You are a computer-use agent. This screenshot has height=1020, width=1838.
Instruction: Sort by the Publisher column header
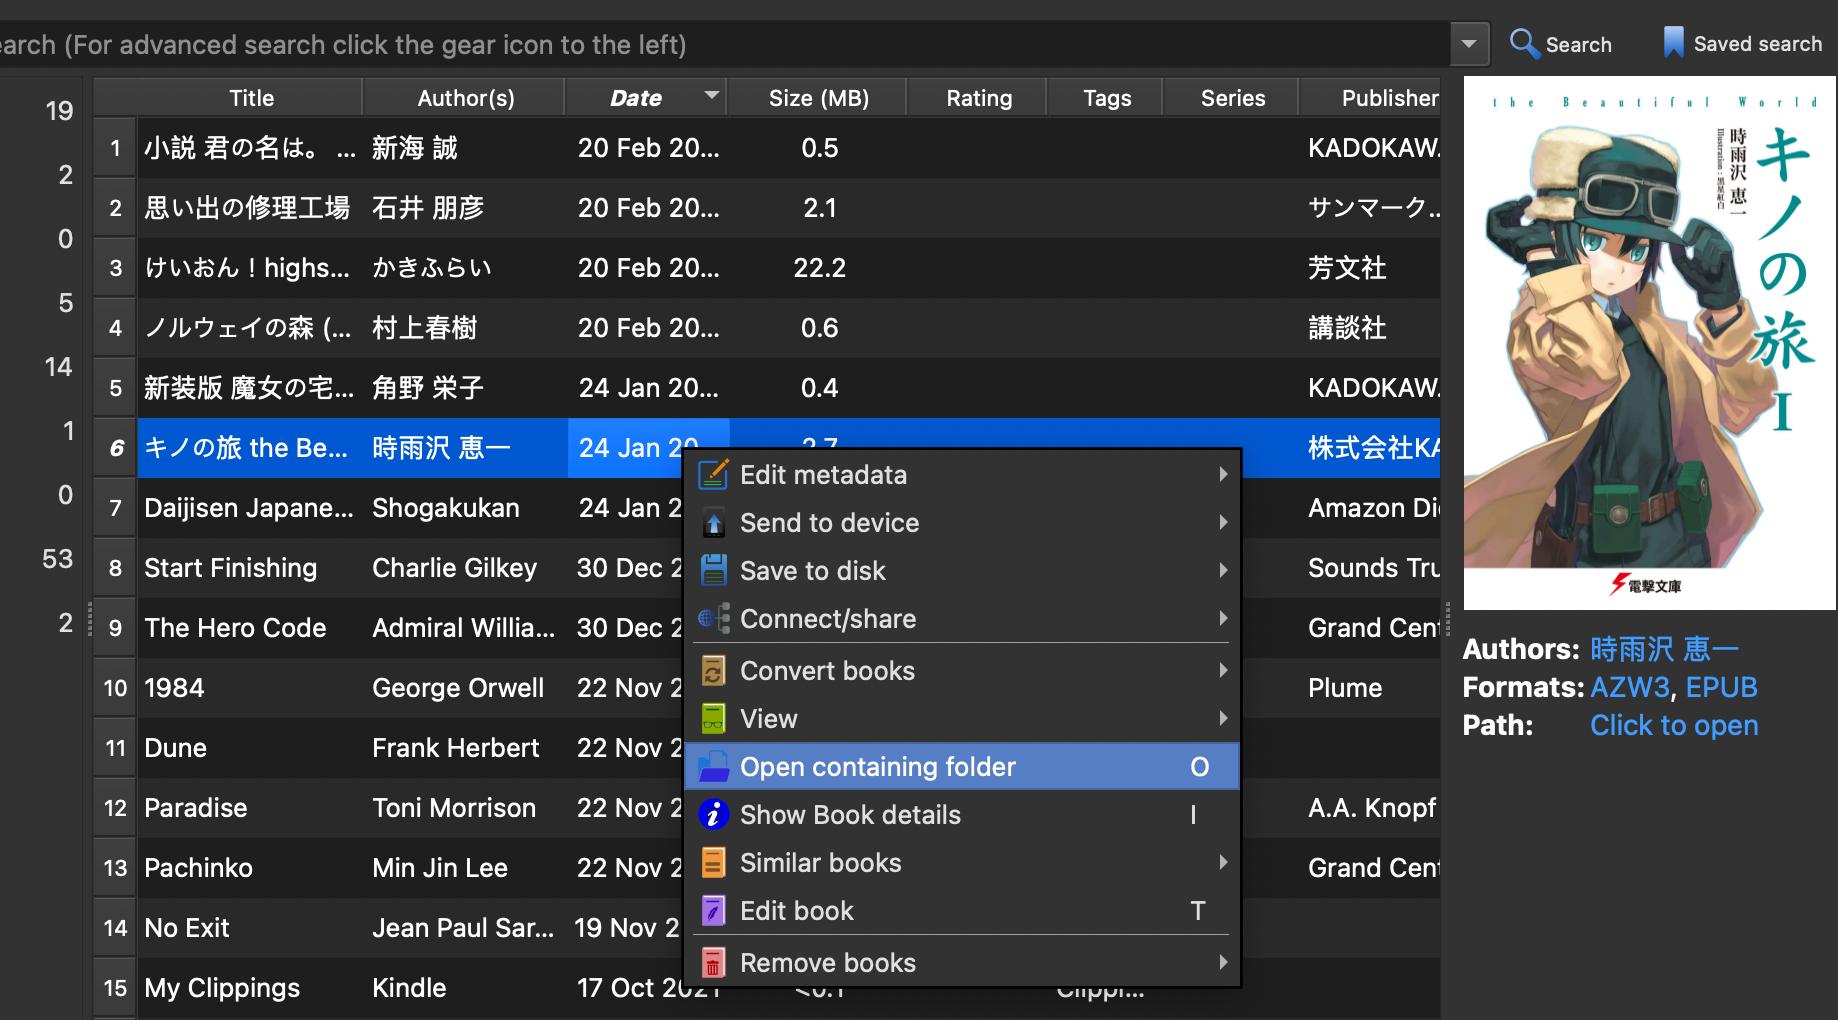click(x=1370, y=98)
